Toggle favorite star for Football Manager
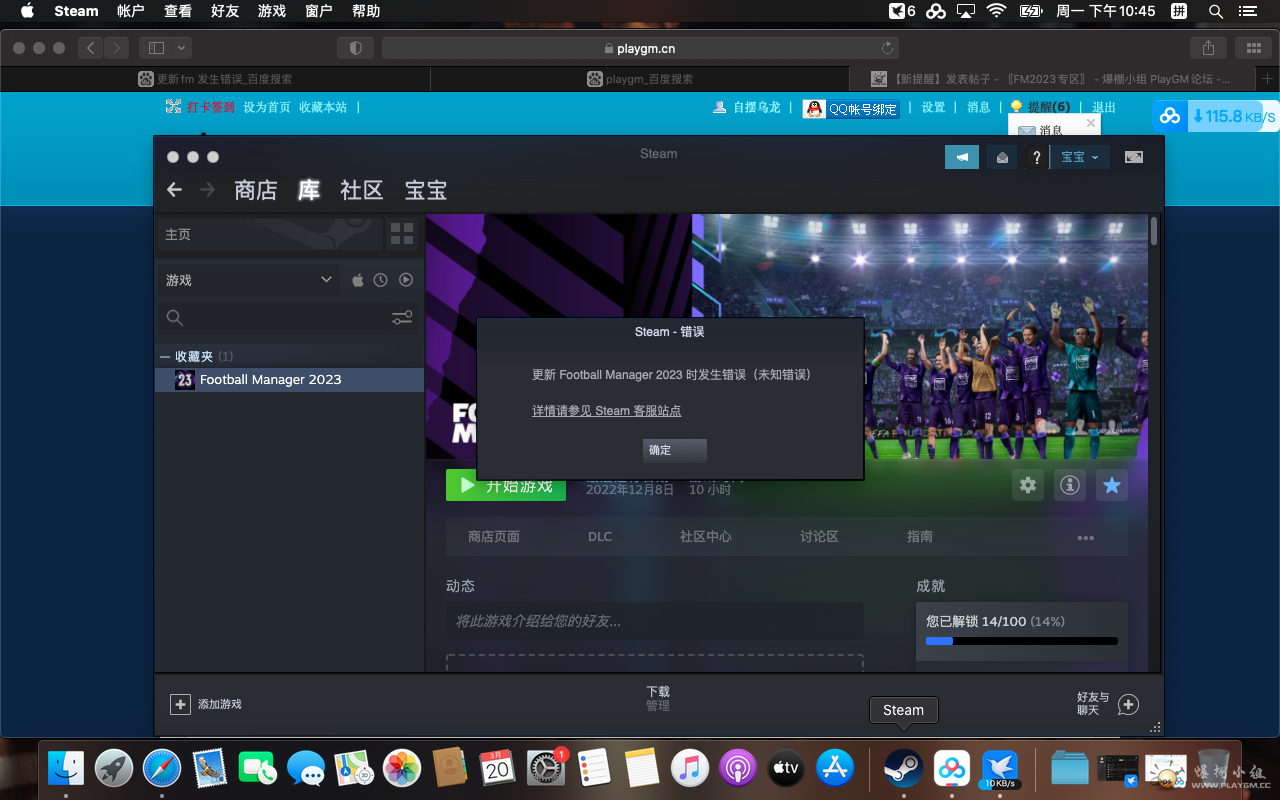This screenshot has height=800, width=1280. [x=1112, y=486]
